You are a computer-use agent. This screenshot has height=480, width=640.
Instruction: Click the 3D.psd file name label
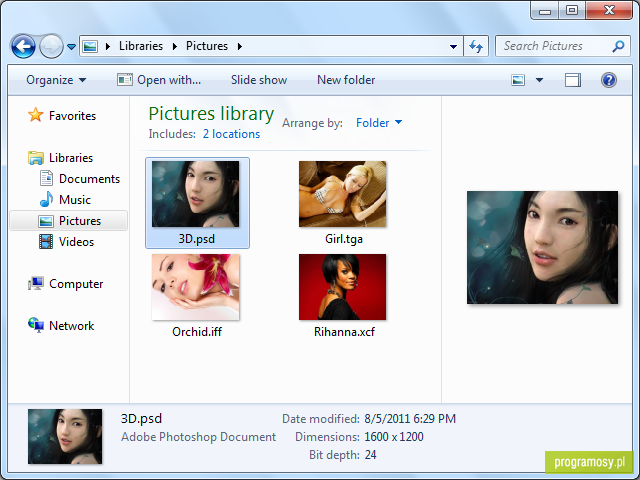196,239
